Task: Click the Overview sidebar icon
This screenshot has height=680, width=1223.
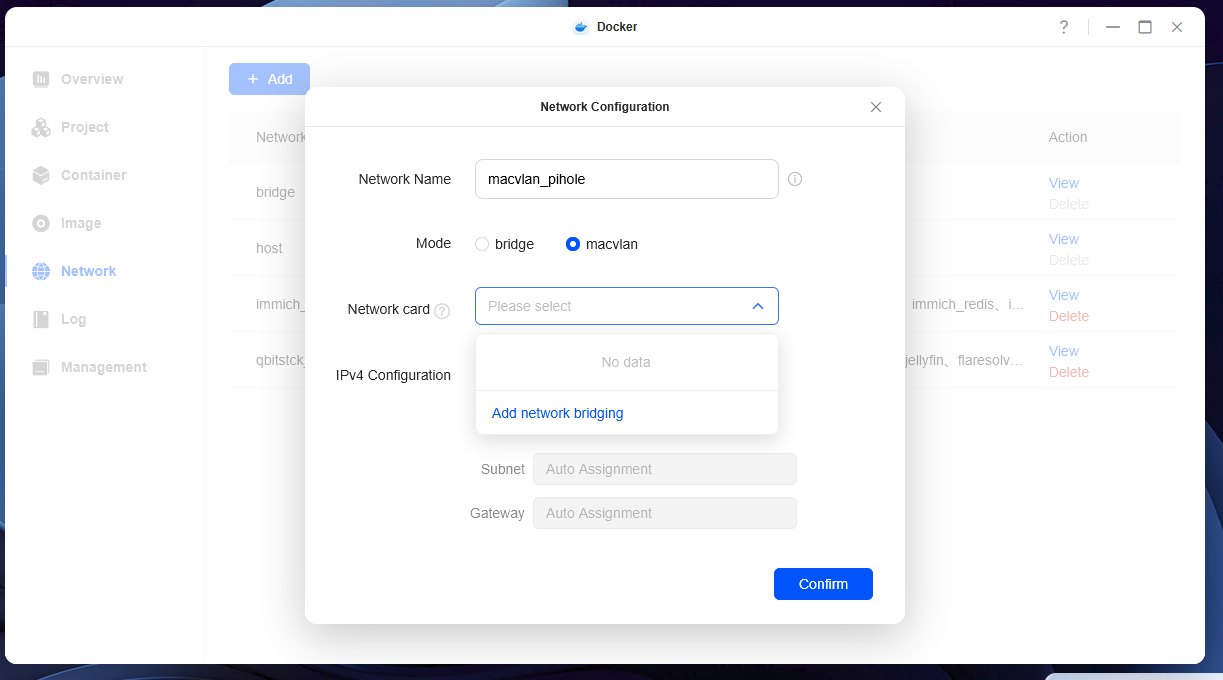Action: [41, 79]
